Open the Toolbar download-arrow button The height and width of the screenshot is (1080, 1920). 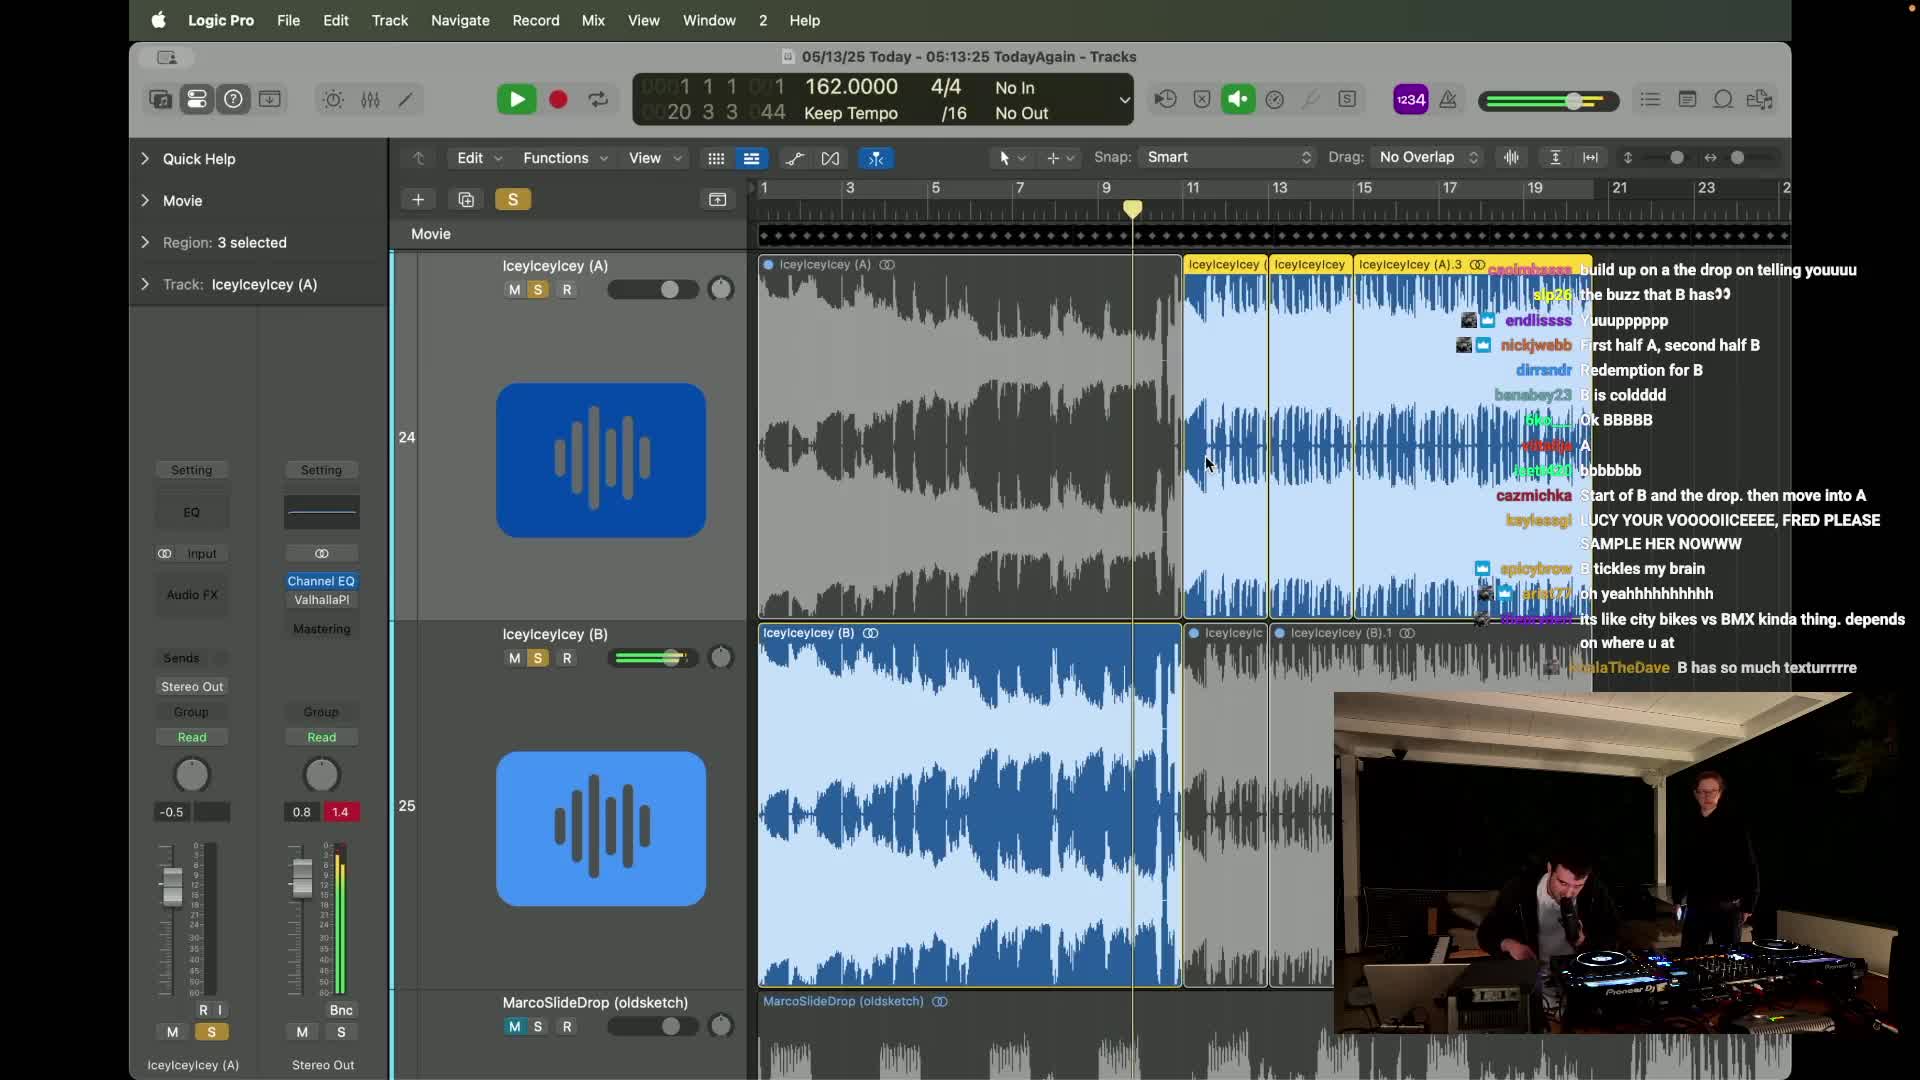click(270, 99)
